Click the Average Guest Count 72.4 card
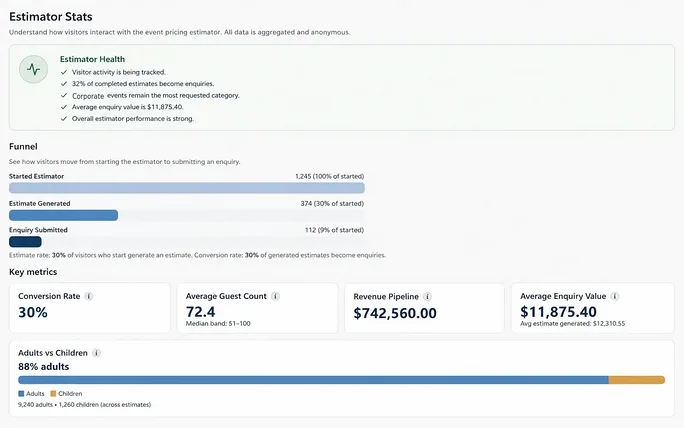 click(x=257, y=308)
